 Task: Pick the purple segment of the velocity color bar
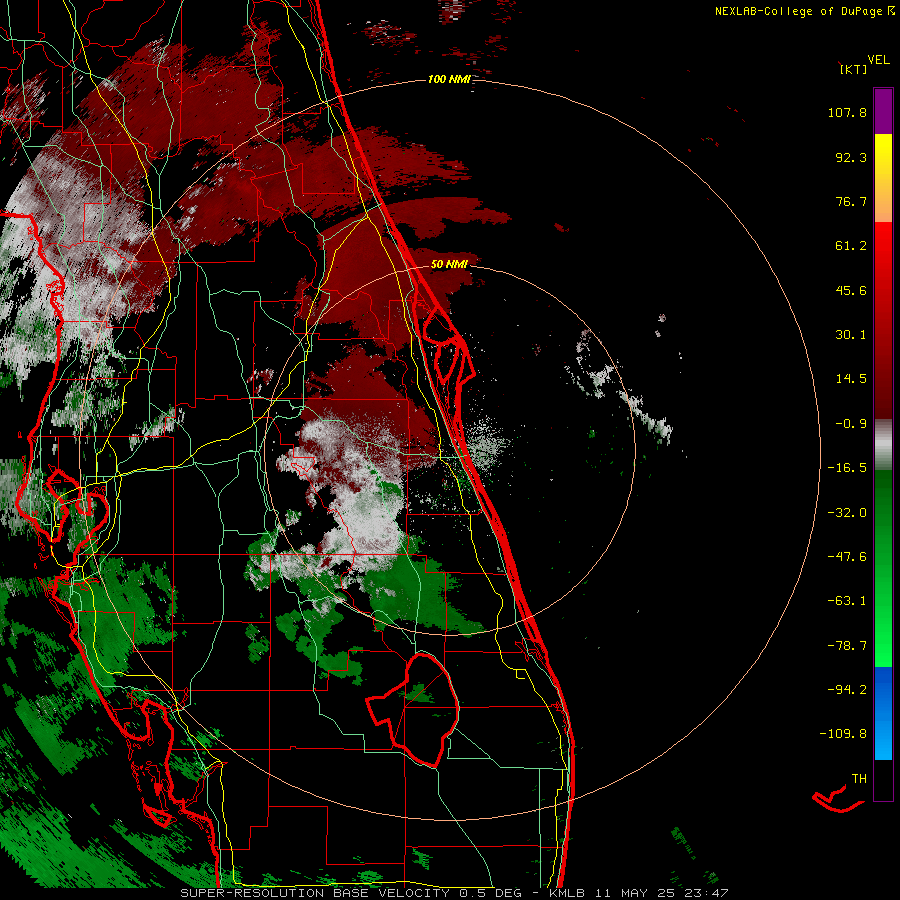(883, 111)
